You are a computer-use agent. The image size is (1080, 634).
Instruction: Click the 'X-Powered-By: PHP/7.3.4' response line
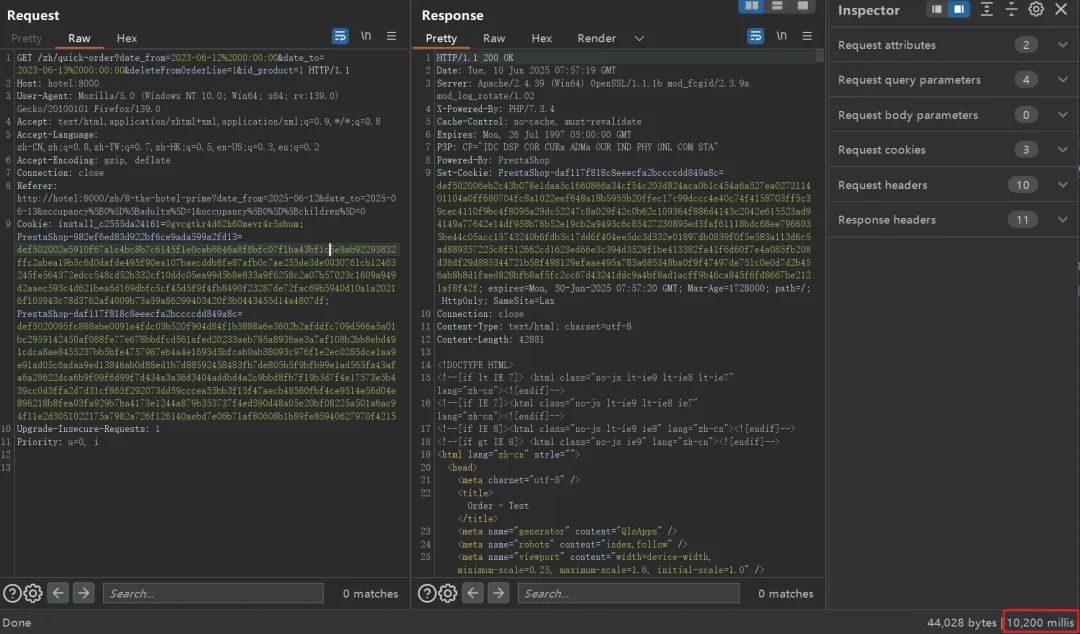pos(495,109)
